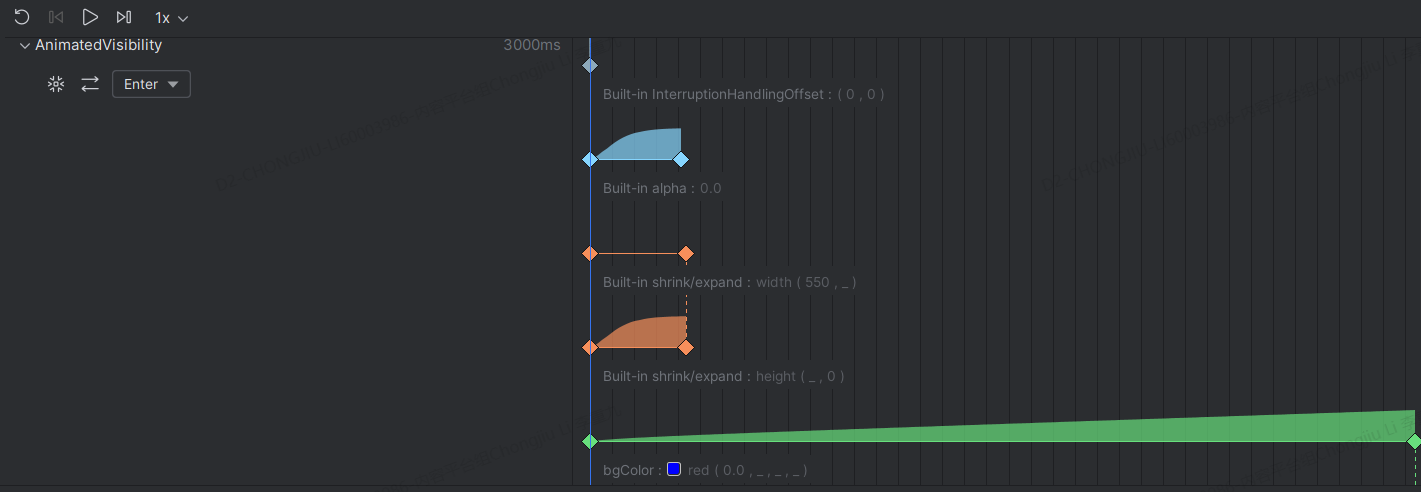Skip to the animation end

tap(124, 17)
